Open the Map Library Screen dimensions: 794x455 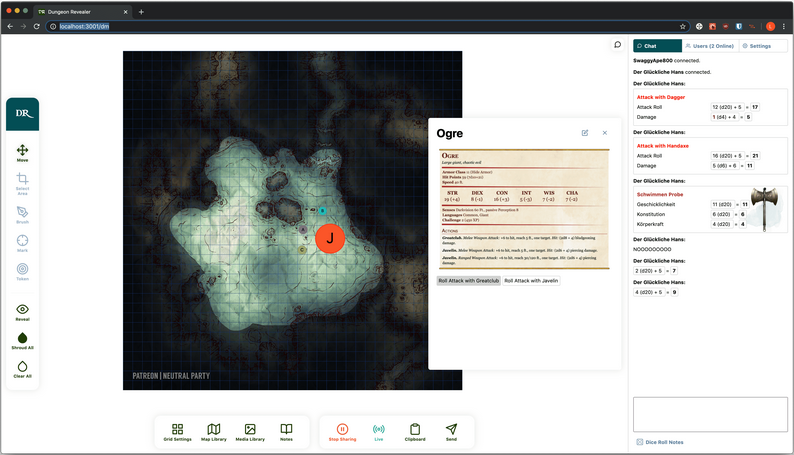pos(214,431)
